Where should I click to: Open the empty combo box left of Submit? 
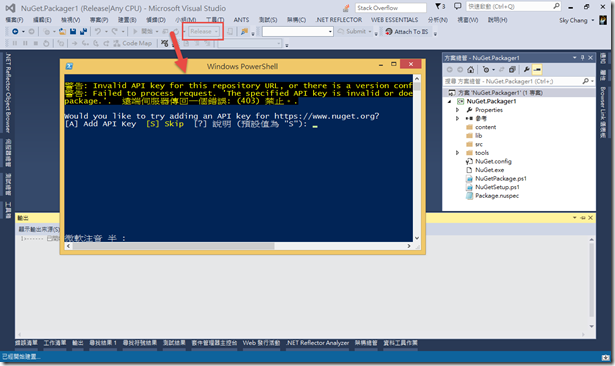coord(298,31)
